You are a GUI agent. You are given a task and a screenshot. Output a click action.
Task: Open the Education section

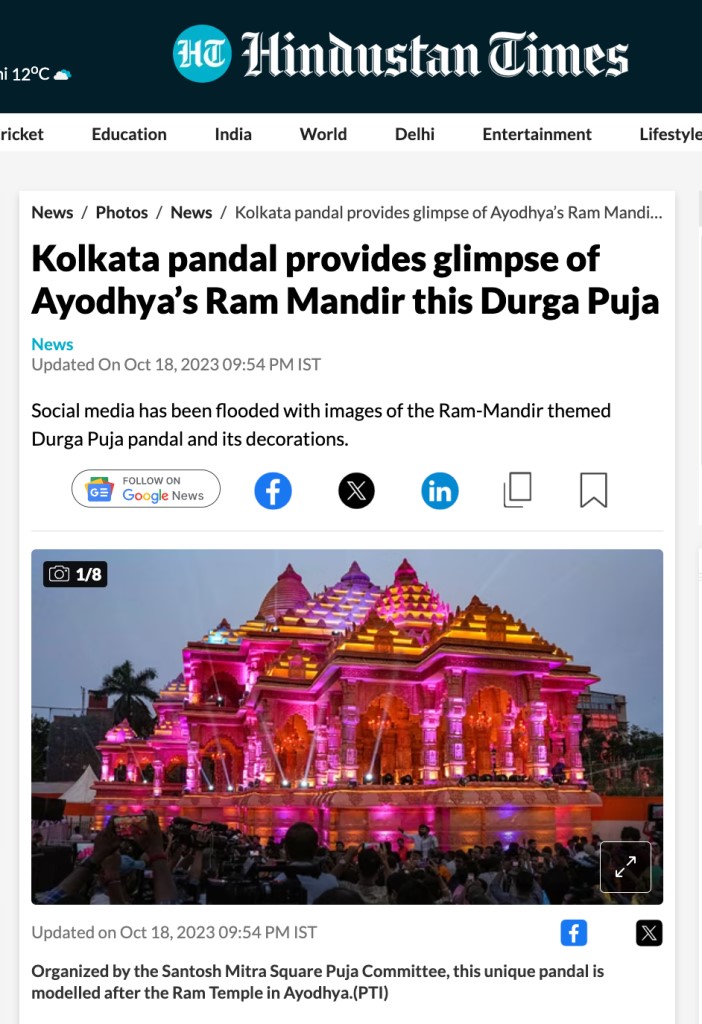[x=129, y=134]
